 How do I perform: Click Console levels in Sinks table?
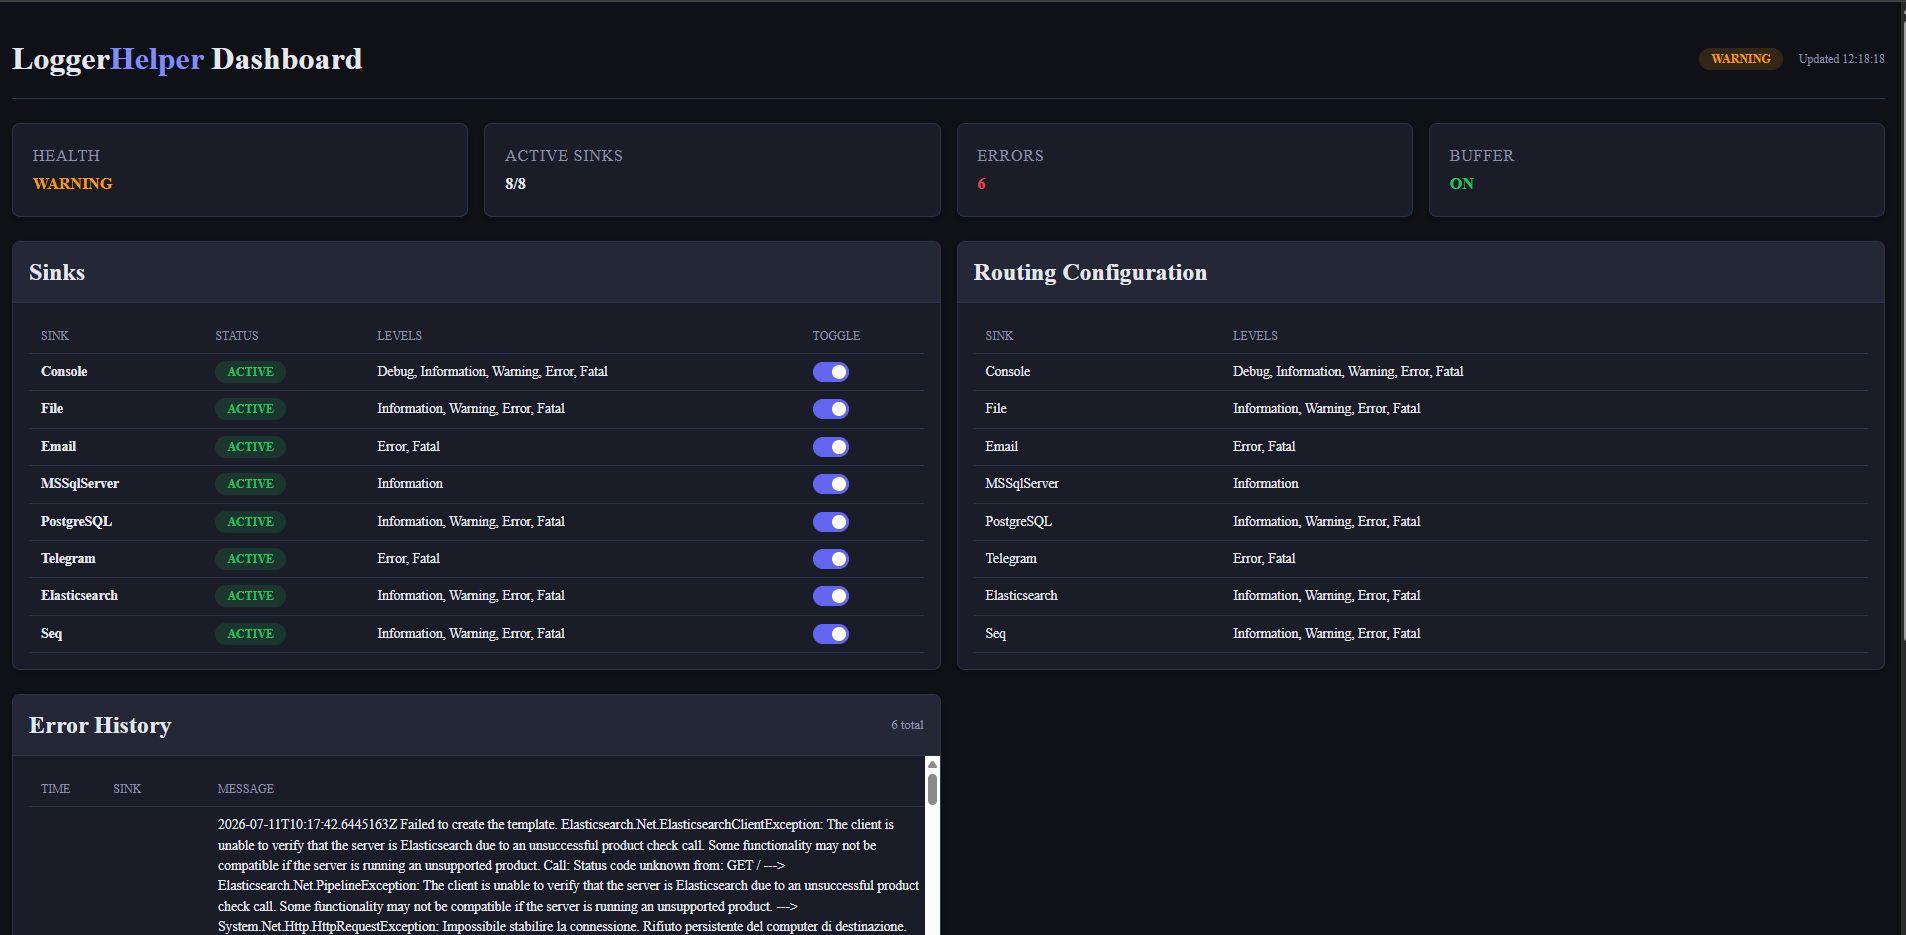pyautogui.click(x=492, y=372)
